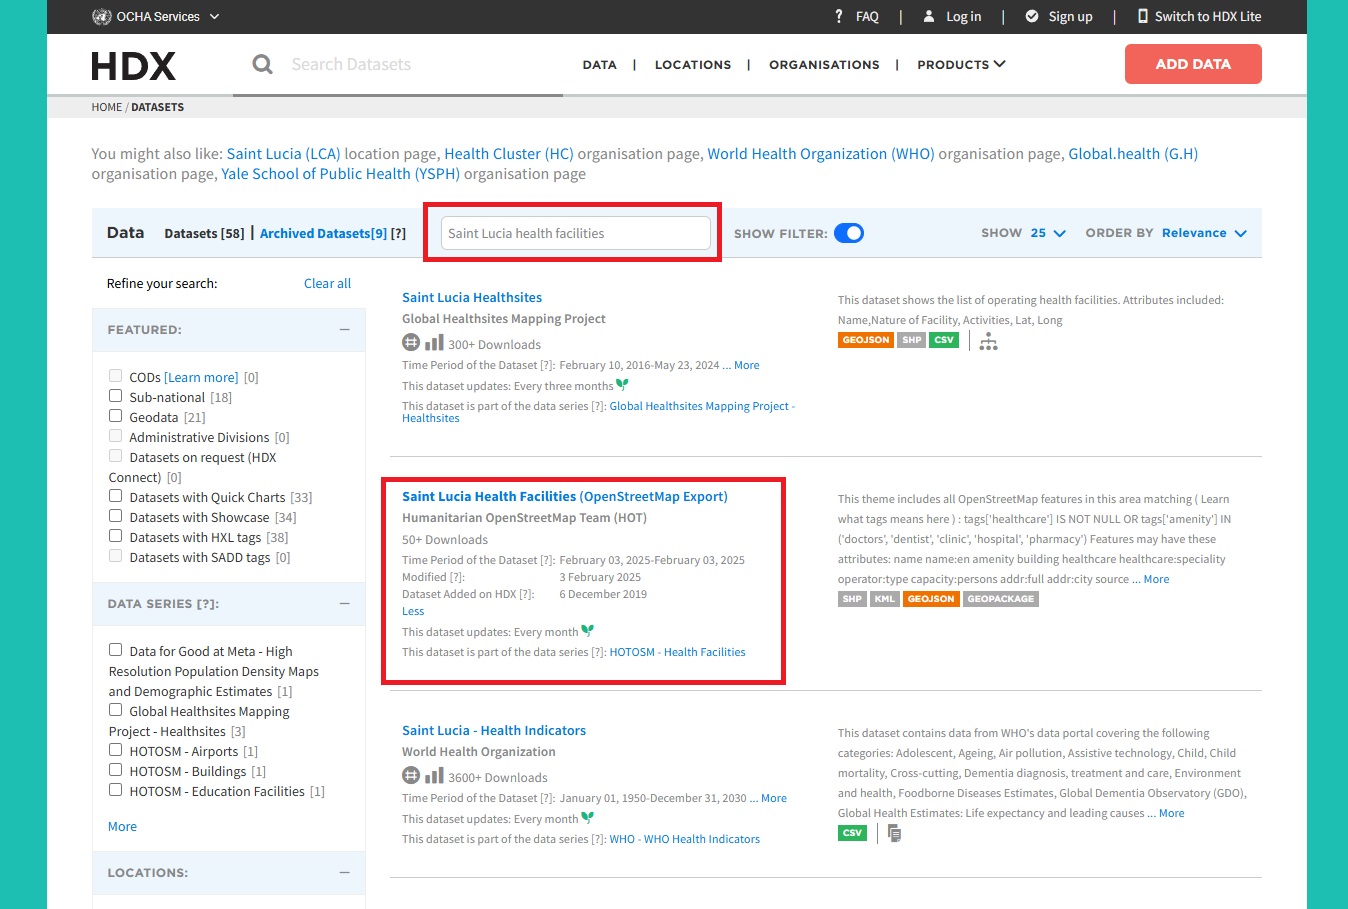1348x909 pixels.
Task: Click the SHP tag under Saint Lucia Healthsites
Action: tap(912, 340)
